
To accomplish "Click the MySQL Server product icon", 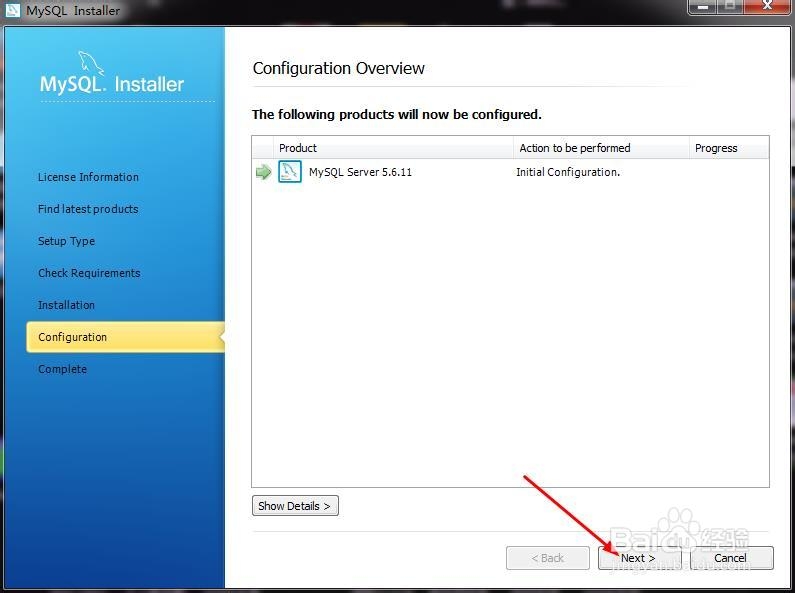I will (x=290, y=172).
